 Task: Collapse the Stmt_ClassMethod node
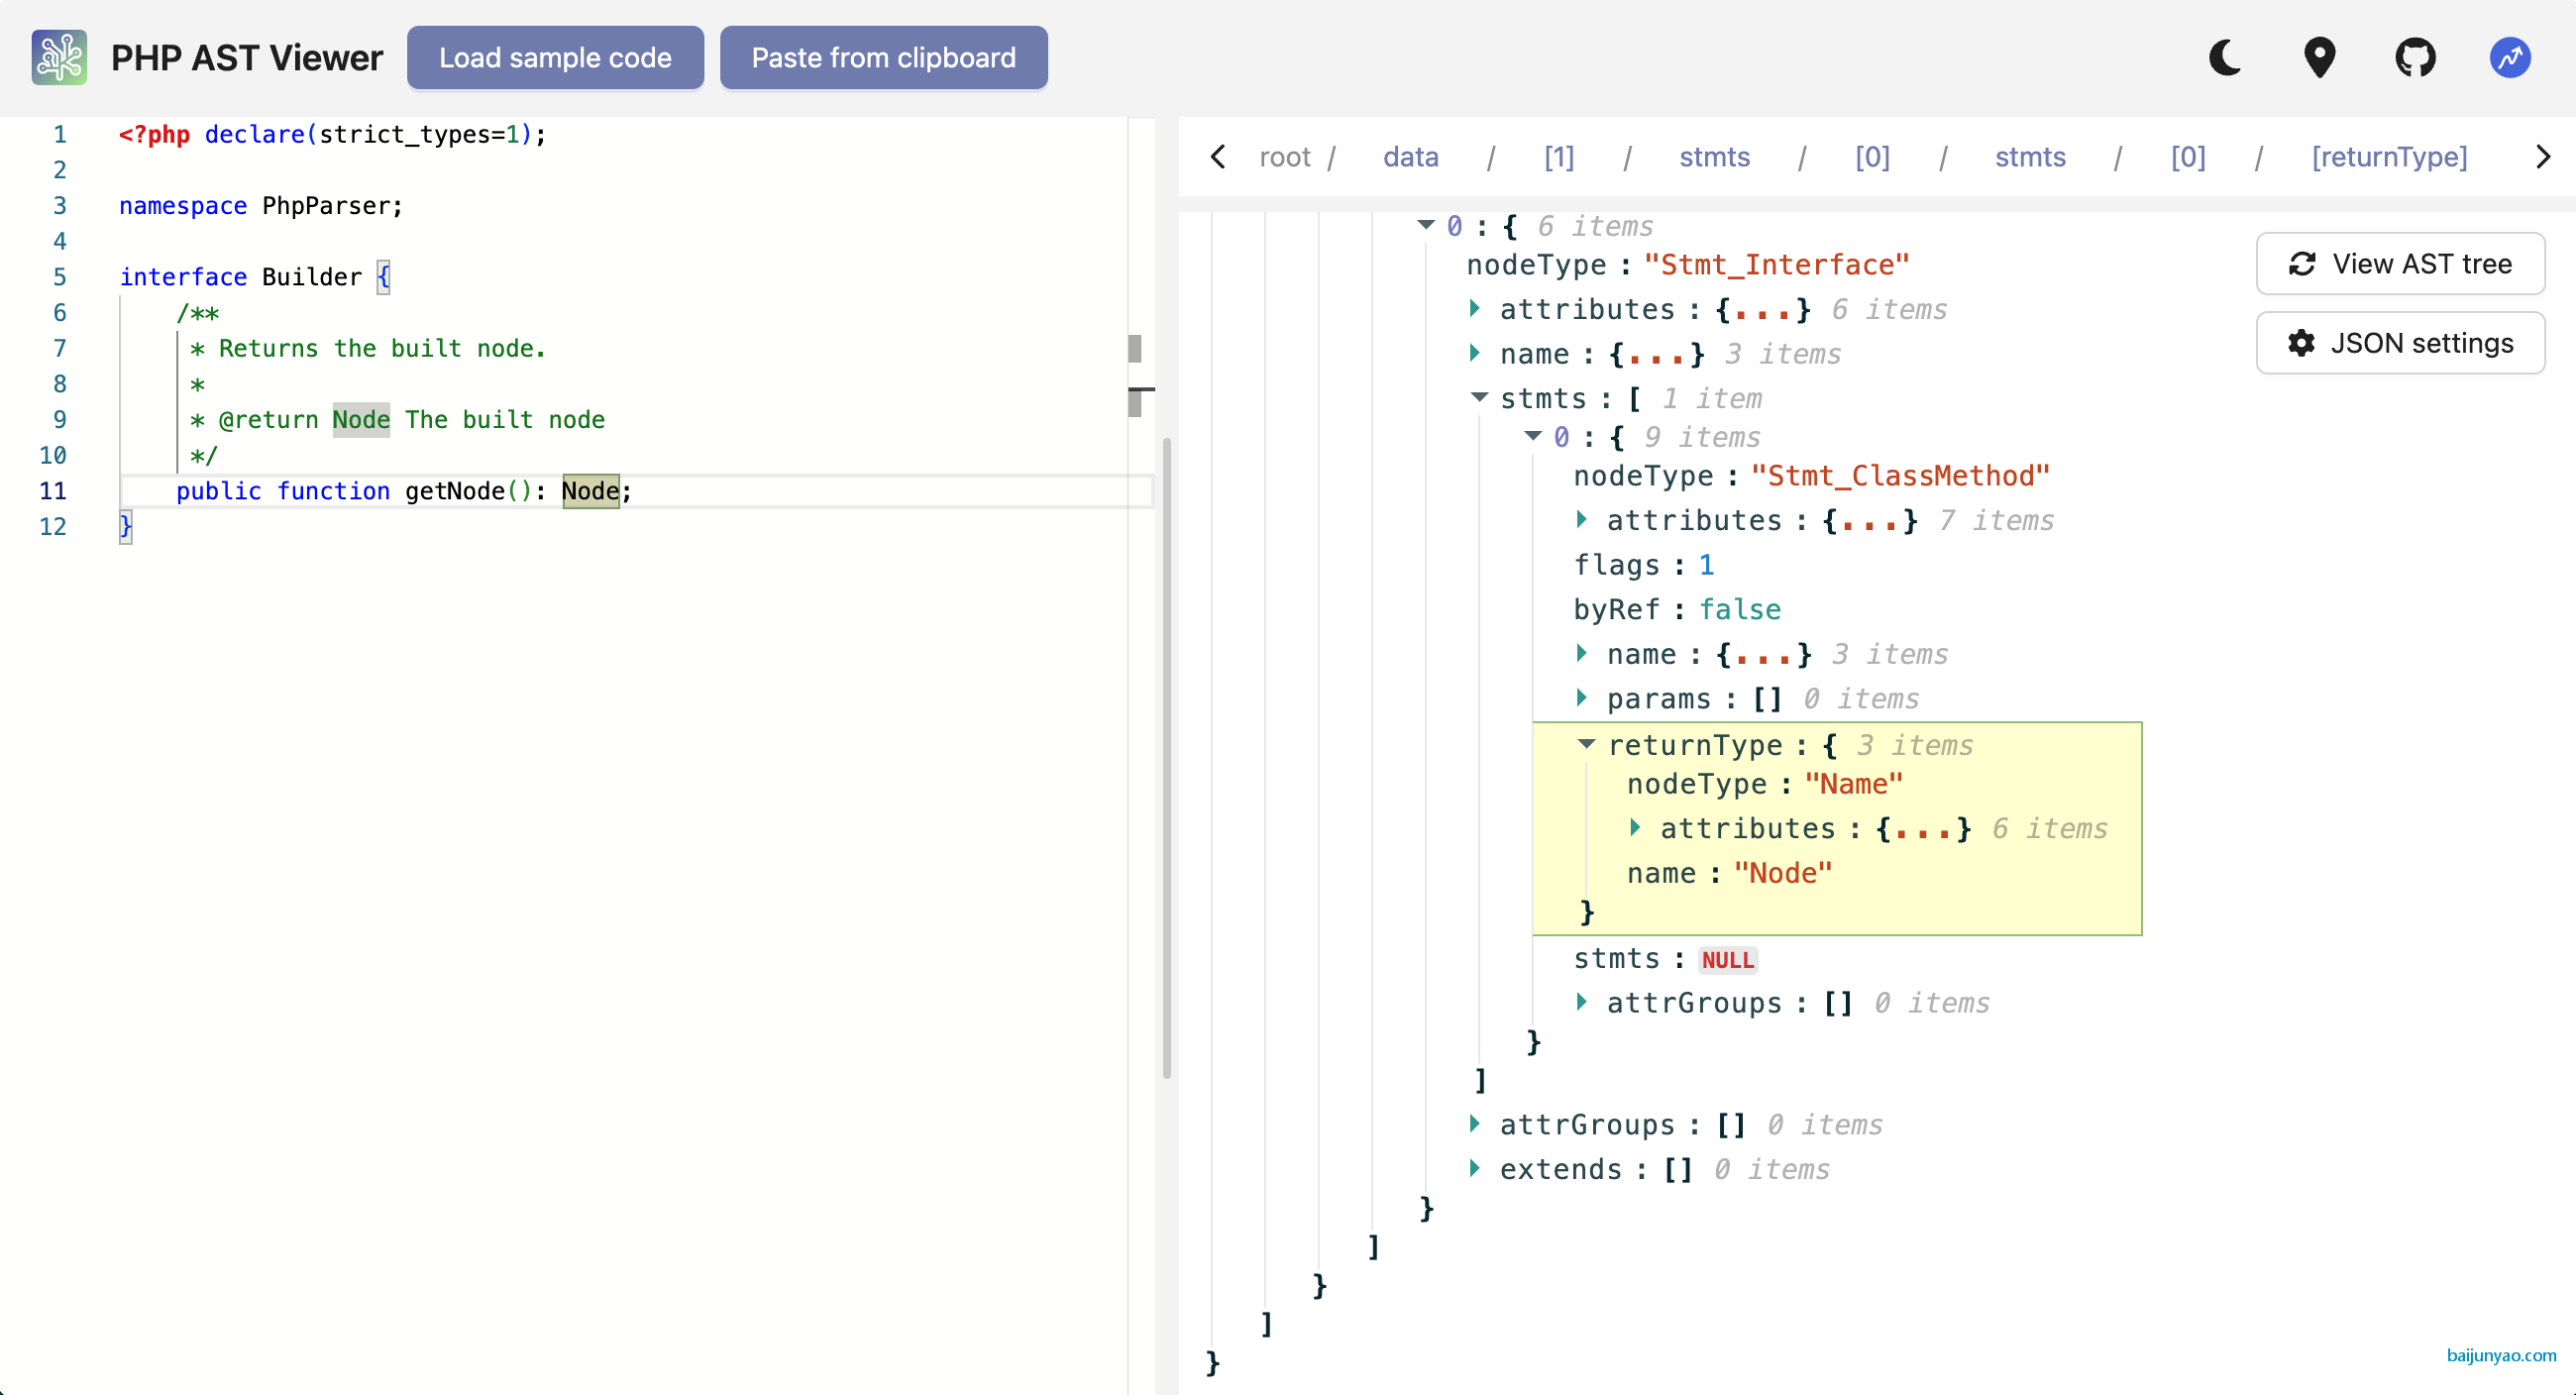[1533, 437]
